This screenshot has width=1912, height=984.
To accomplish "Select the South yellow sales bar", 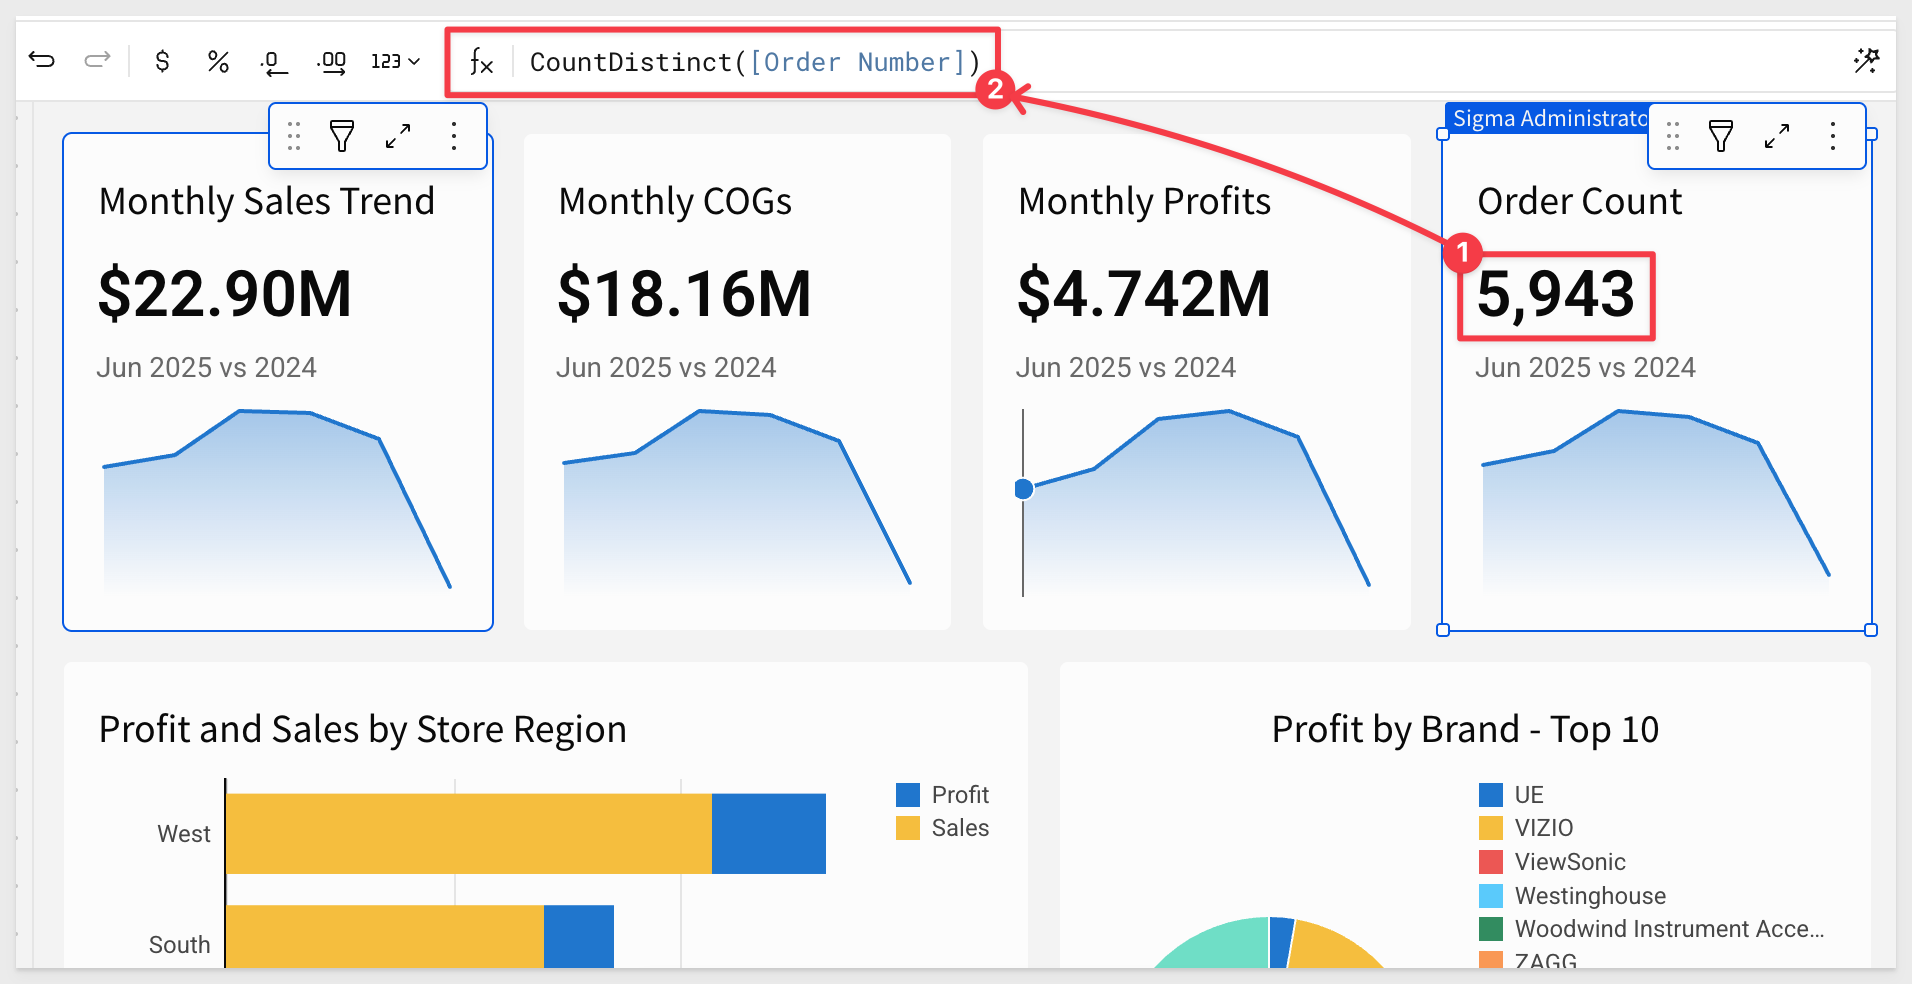I will (385, 936).
